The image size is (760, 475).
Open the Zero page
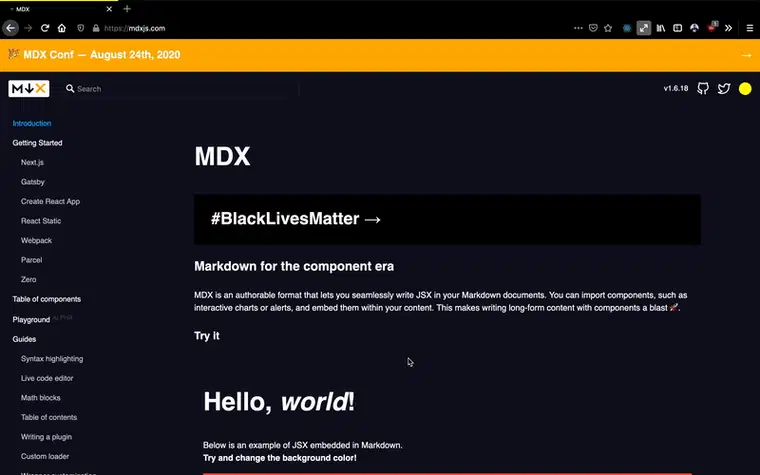click(x=28, y=279)
